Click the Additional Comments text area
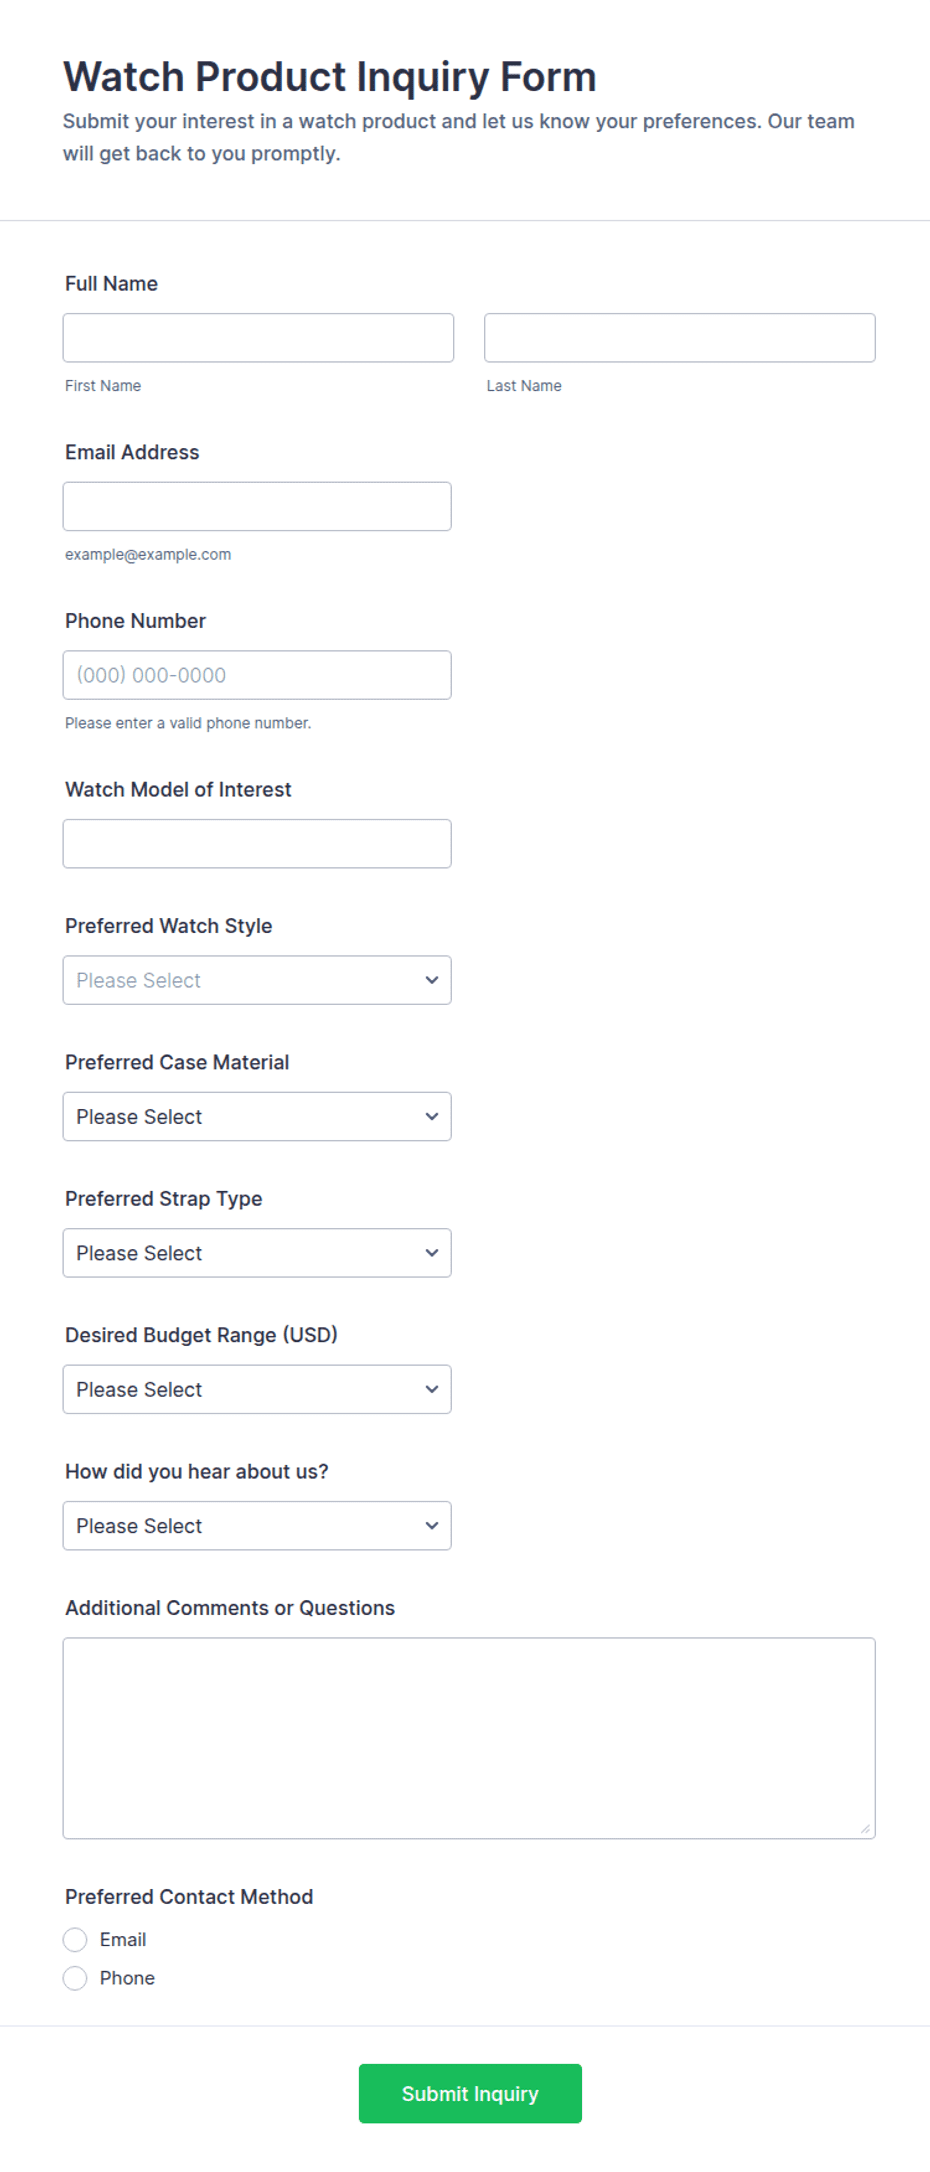The image size is (930, 2172). click(x=469, y=1738)
